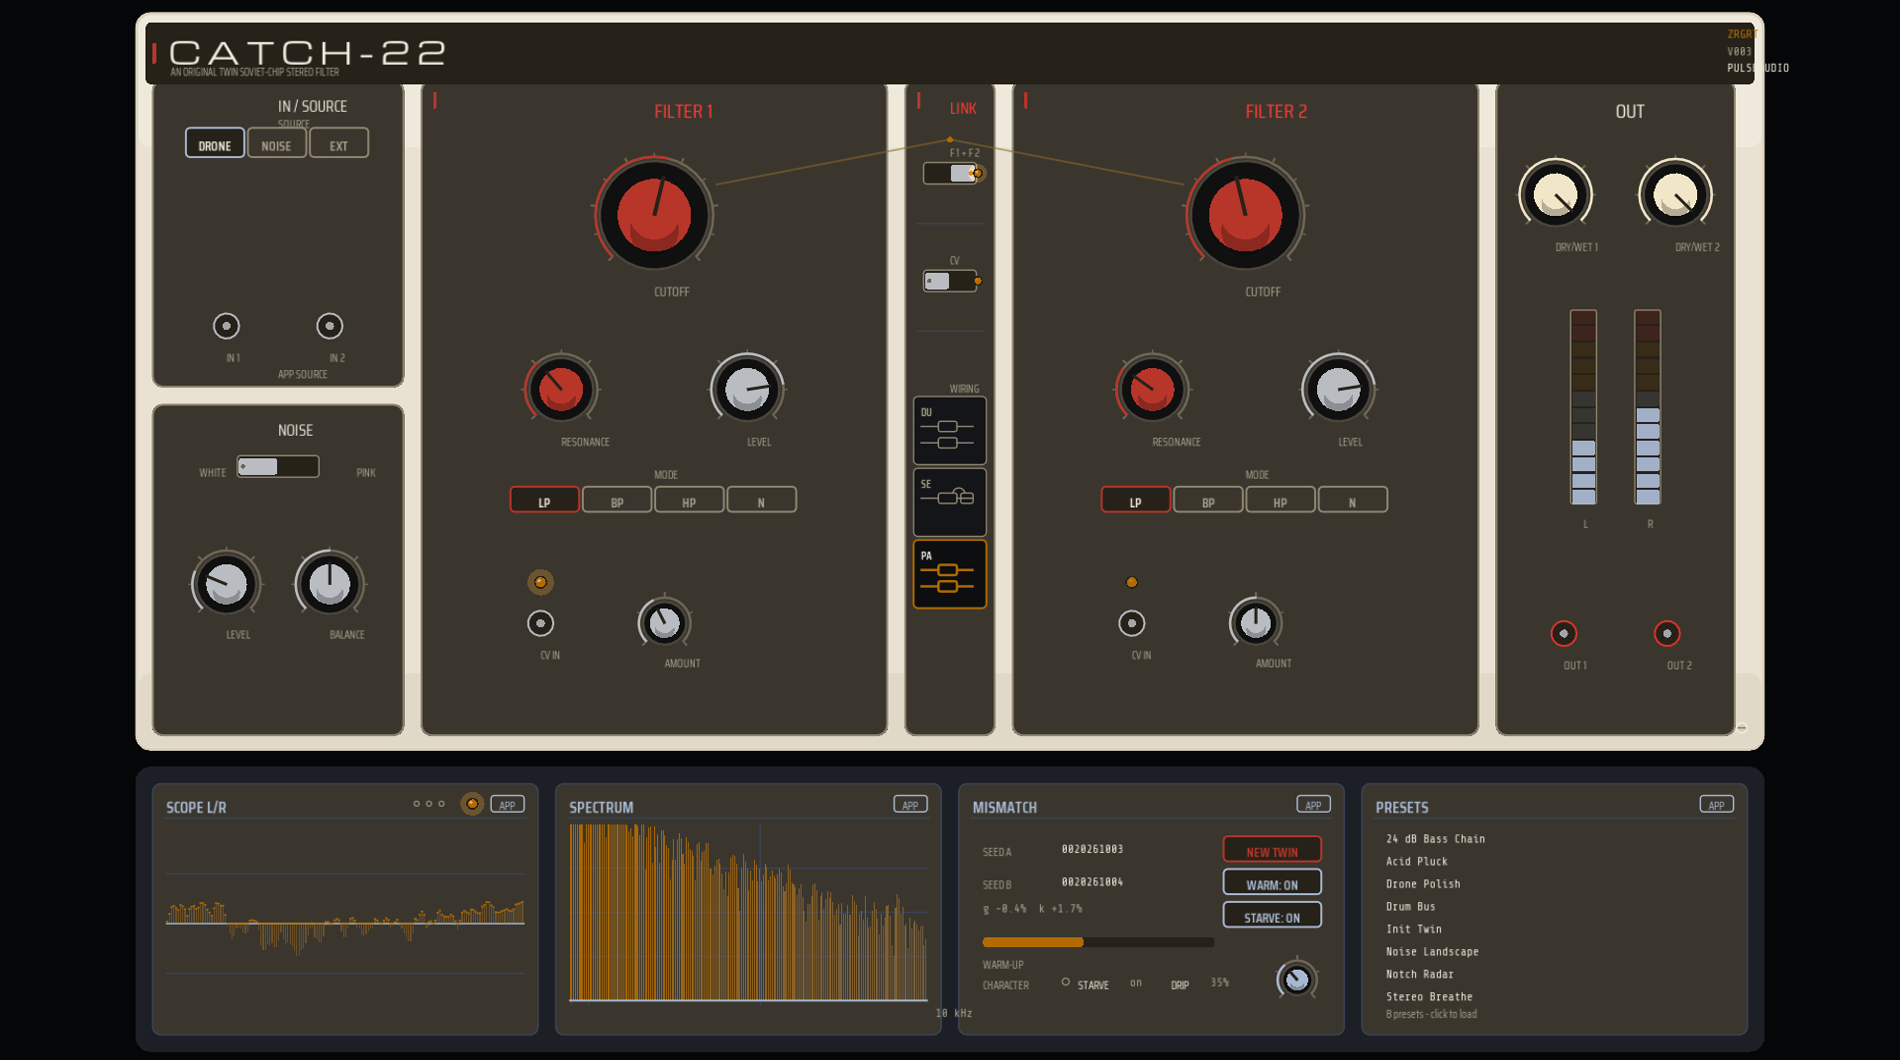Select the SE series wiring icon
The image size is (1900, 1060).
[949, 501]
